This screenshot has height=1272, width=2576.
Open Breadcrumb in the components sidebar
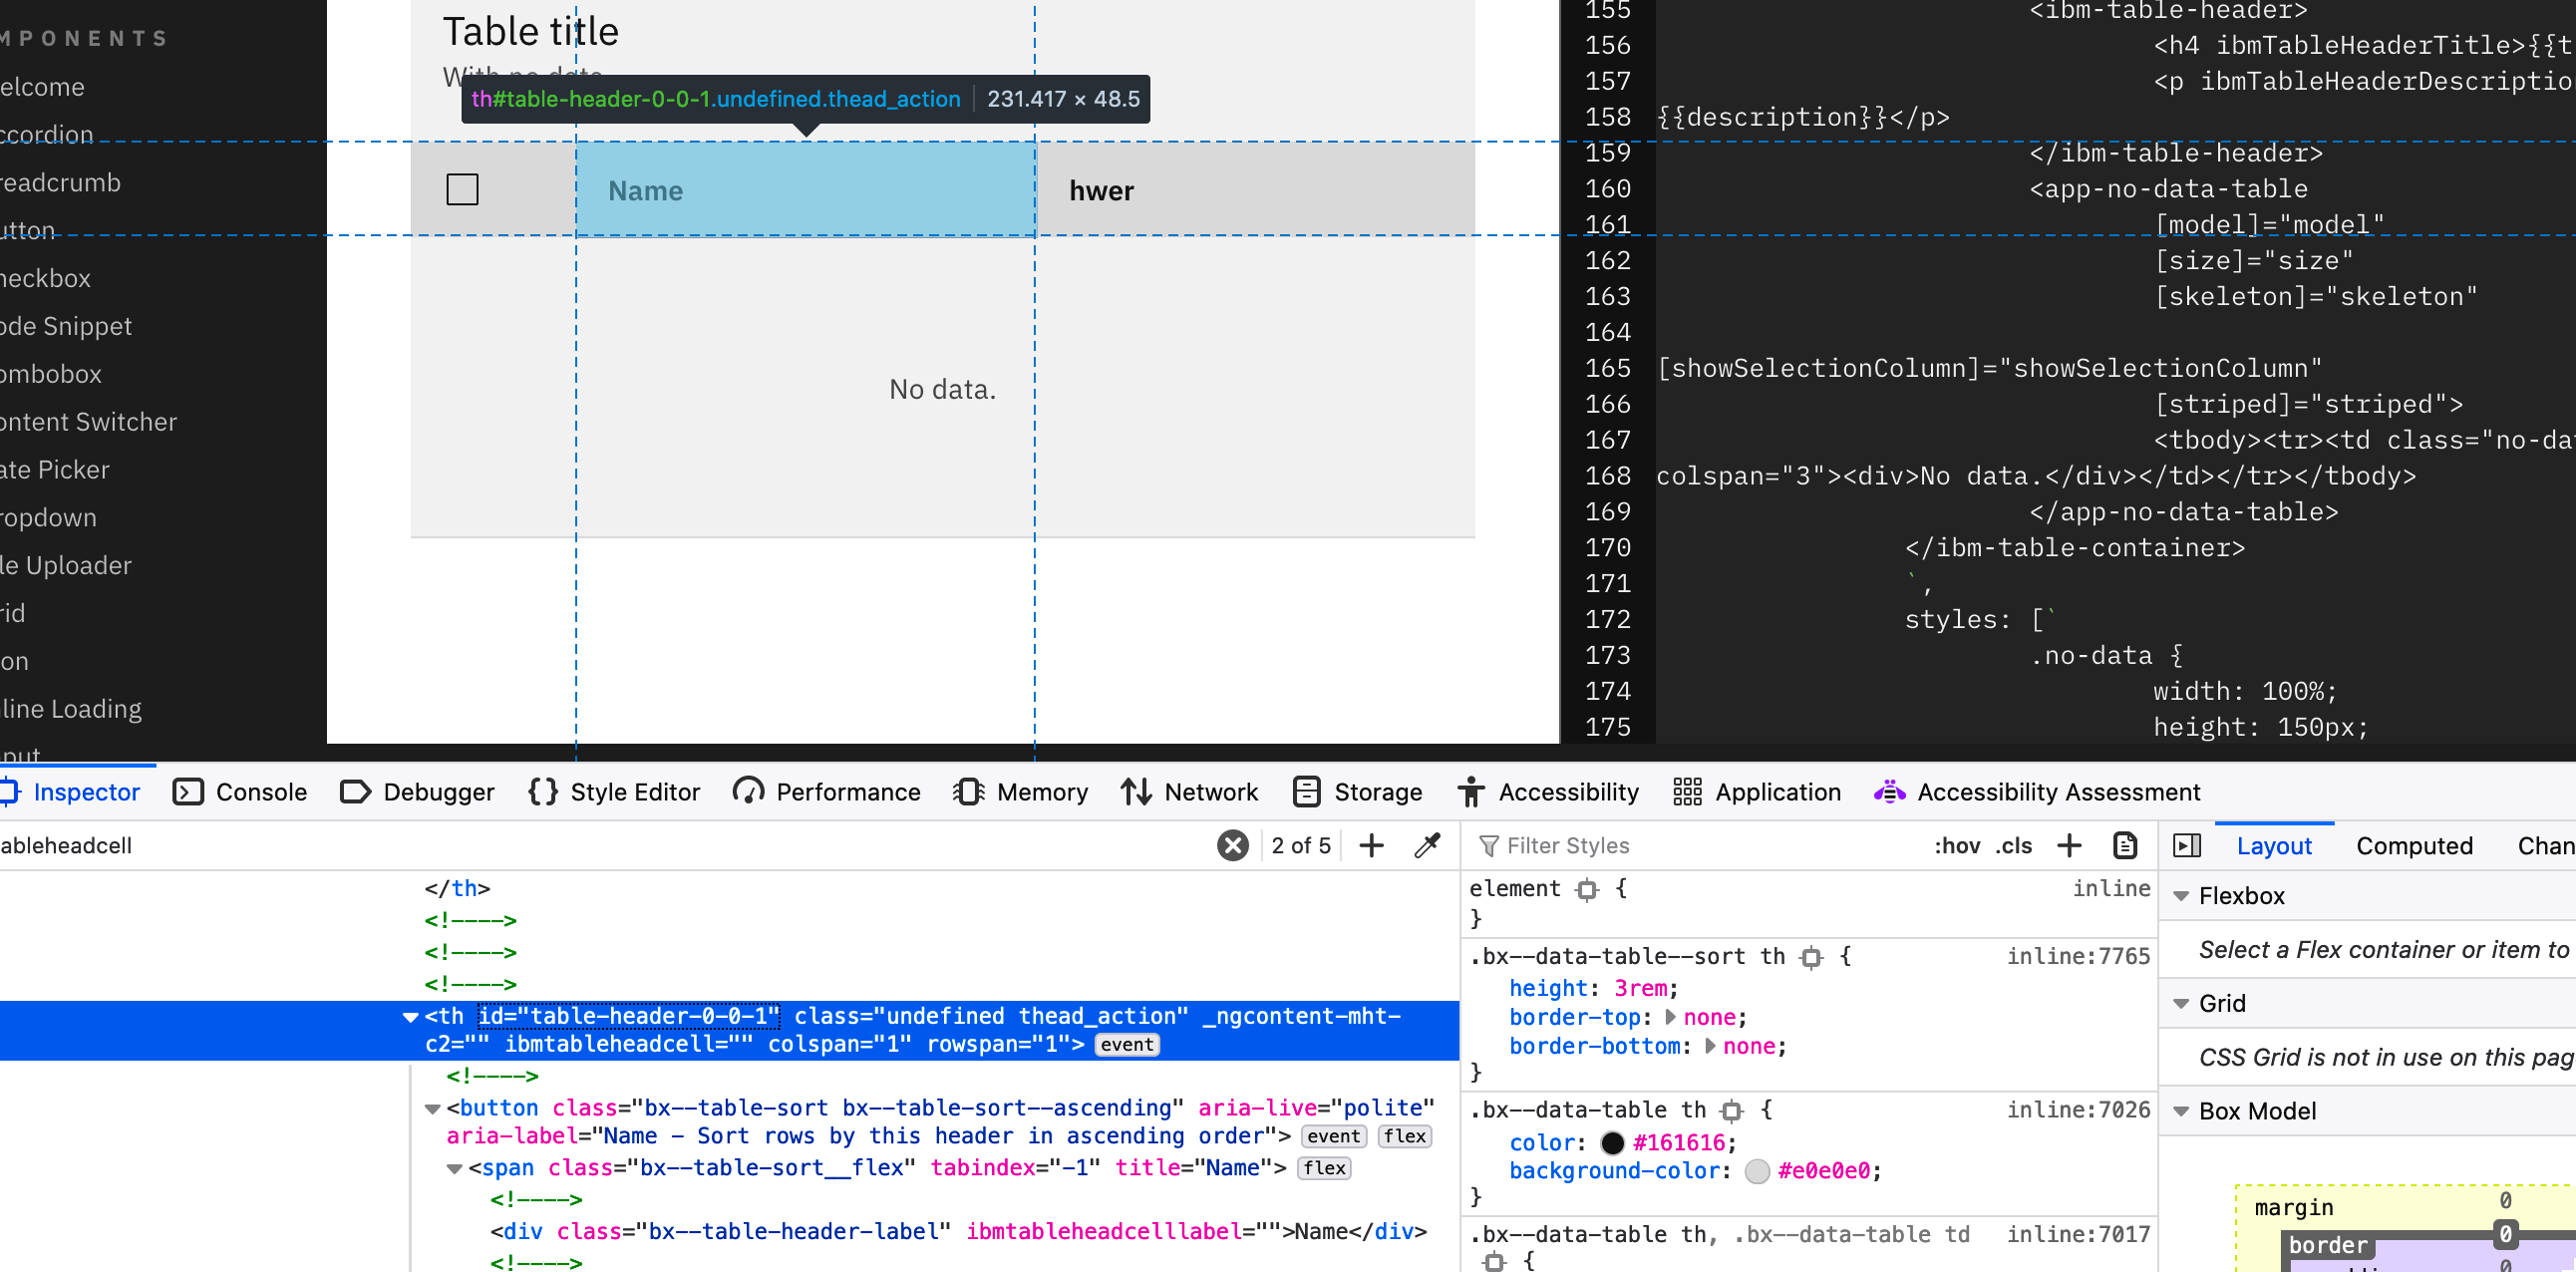click(60, 183)
